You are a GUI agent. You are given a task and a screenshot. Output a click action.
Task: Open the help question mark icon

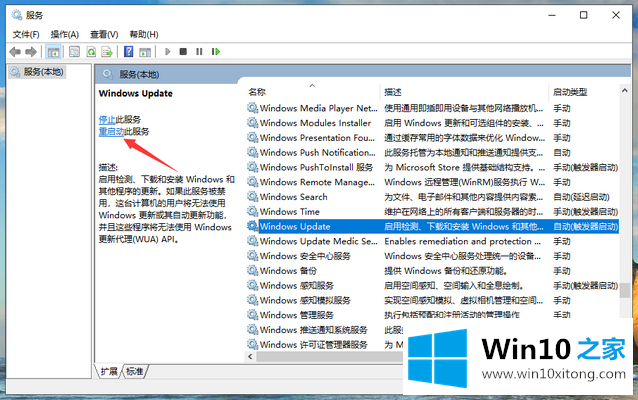click(129, 52)
